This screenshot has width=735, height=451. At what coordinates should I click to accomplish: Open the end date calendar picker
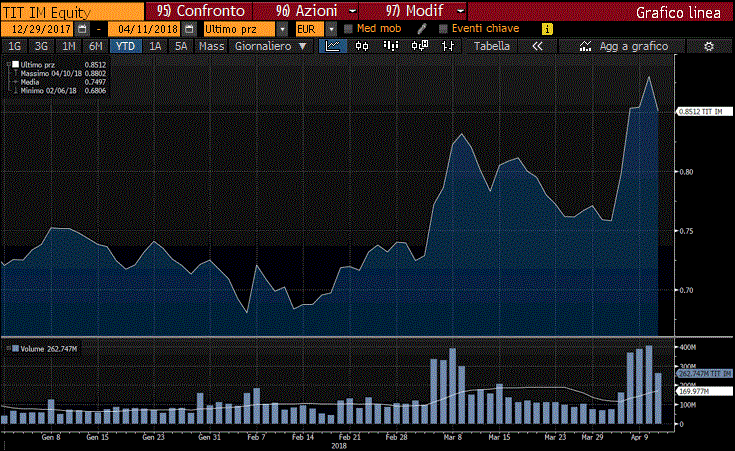[x=189, y=29]
